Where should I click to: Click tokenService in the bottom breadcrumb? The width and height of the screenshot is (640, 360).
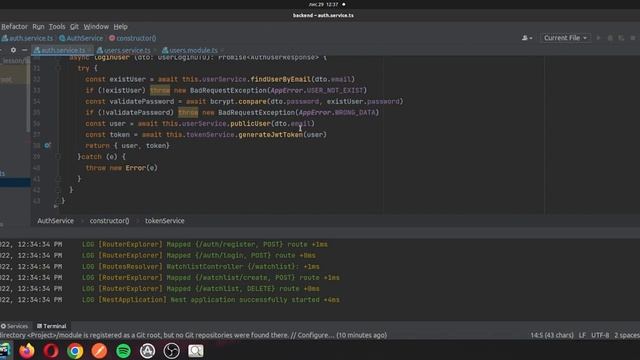point(164,221)
